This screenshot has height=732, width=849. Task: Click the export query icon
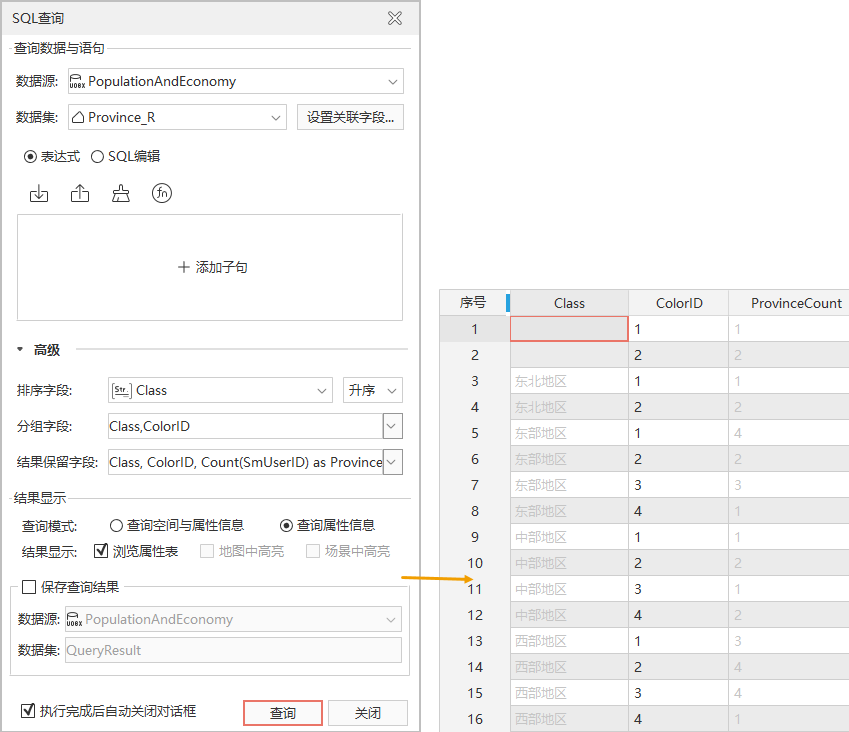pyautogui.click(x=80, y=194)
